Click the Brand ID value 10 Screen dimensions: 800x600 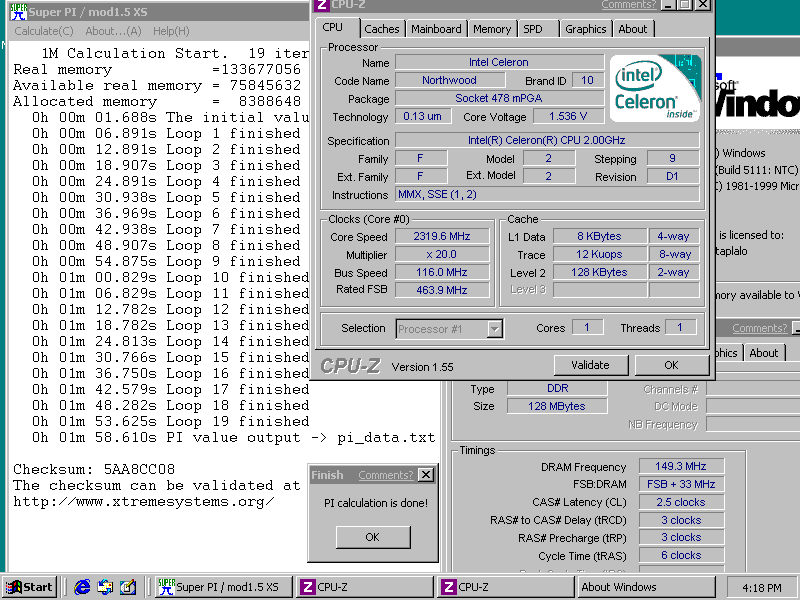click(x=588, y=80)
